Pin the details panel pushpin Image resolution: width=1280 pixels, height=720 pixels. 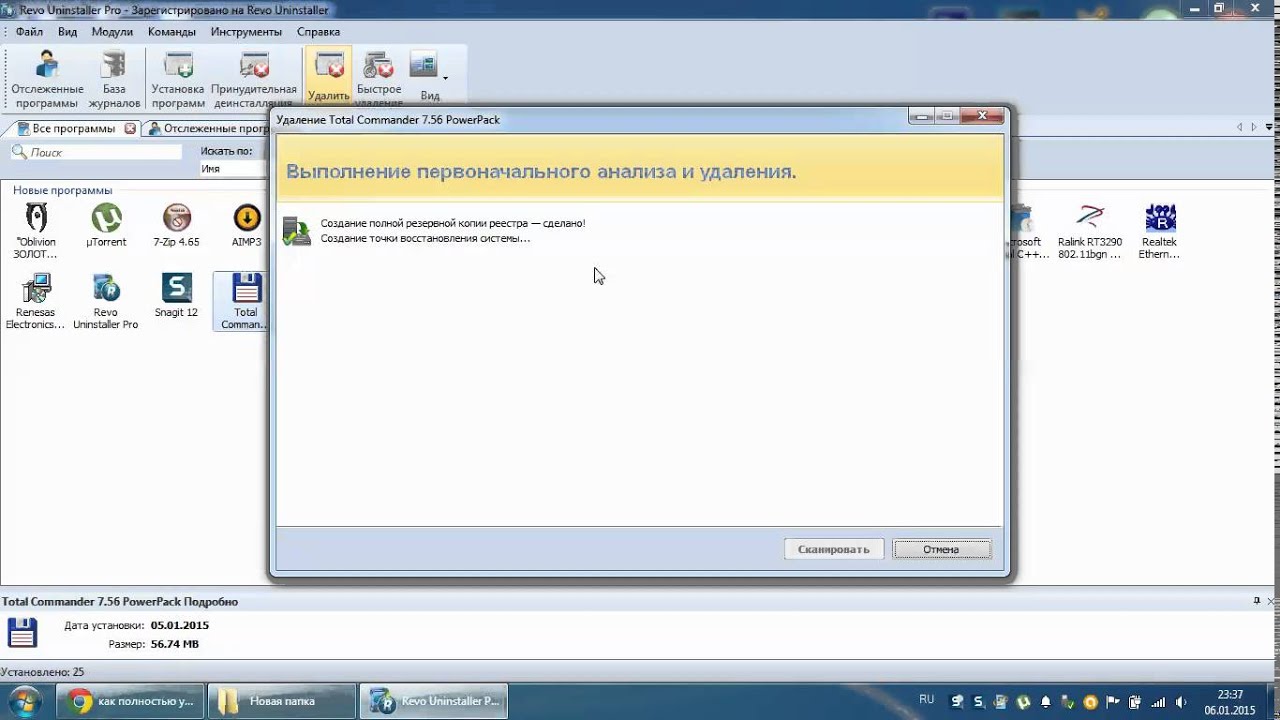(1257, 601)
